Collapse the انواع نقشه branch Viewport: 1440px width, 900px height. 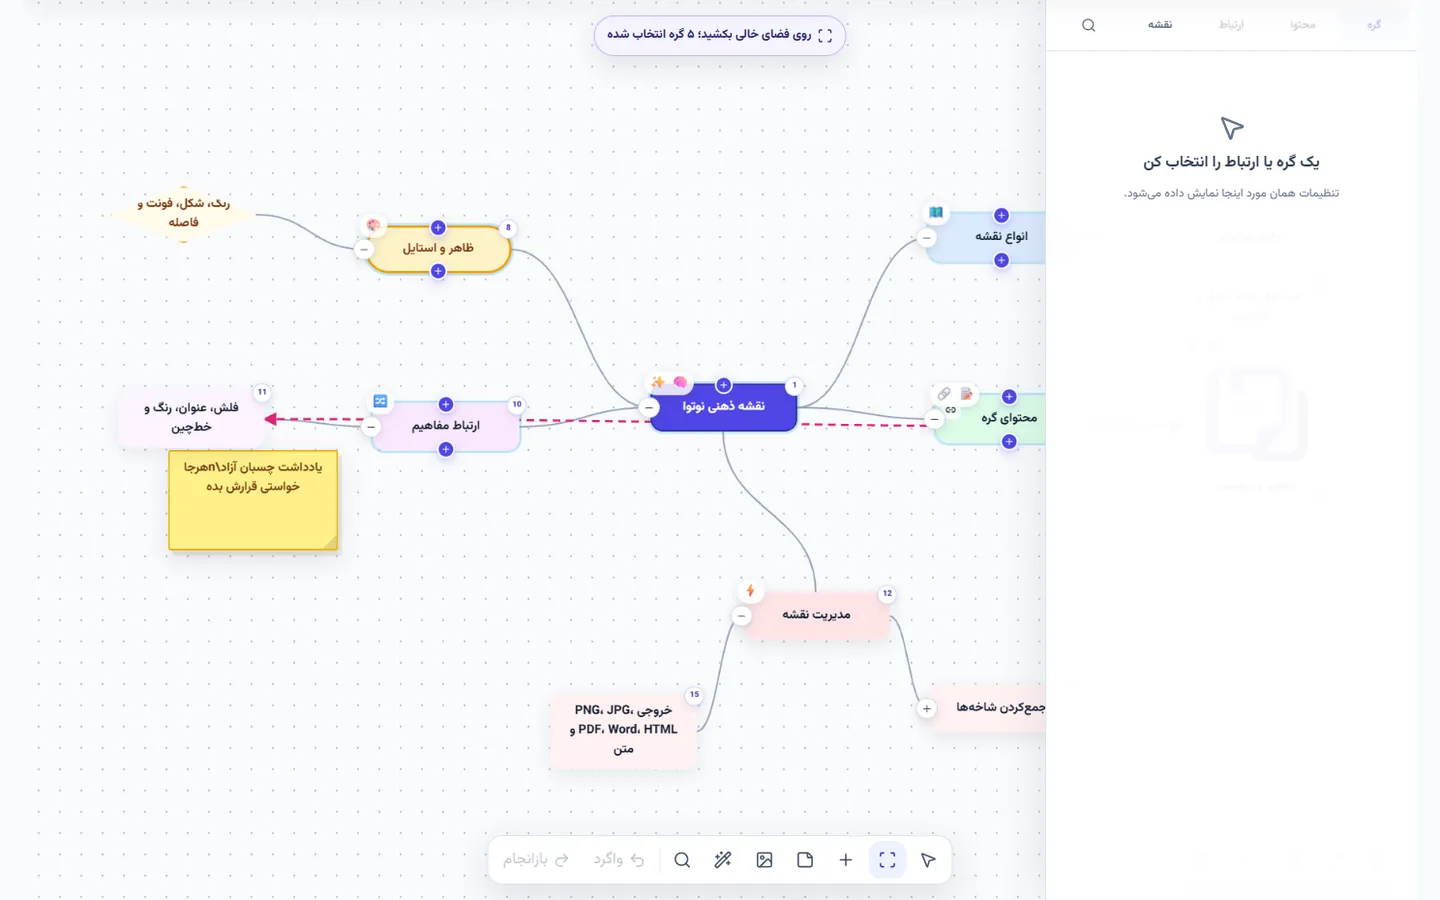[927, 238]
